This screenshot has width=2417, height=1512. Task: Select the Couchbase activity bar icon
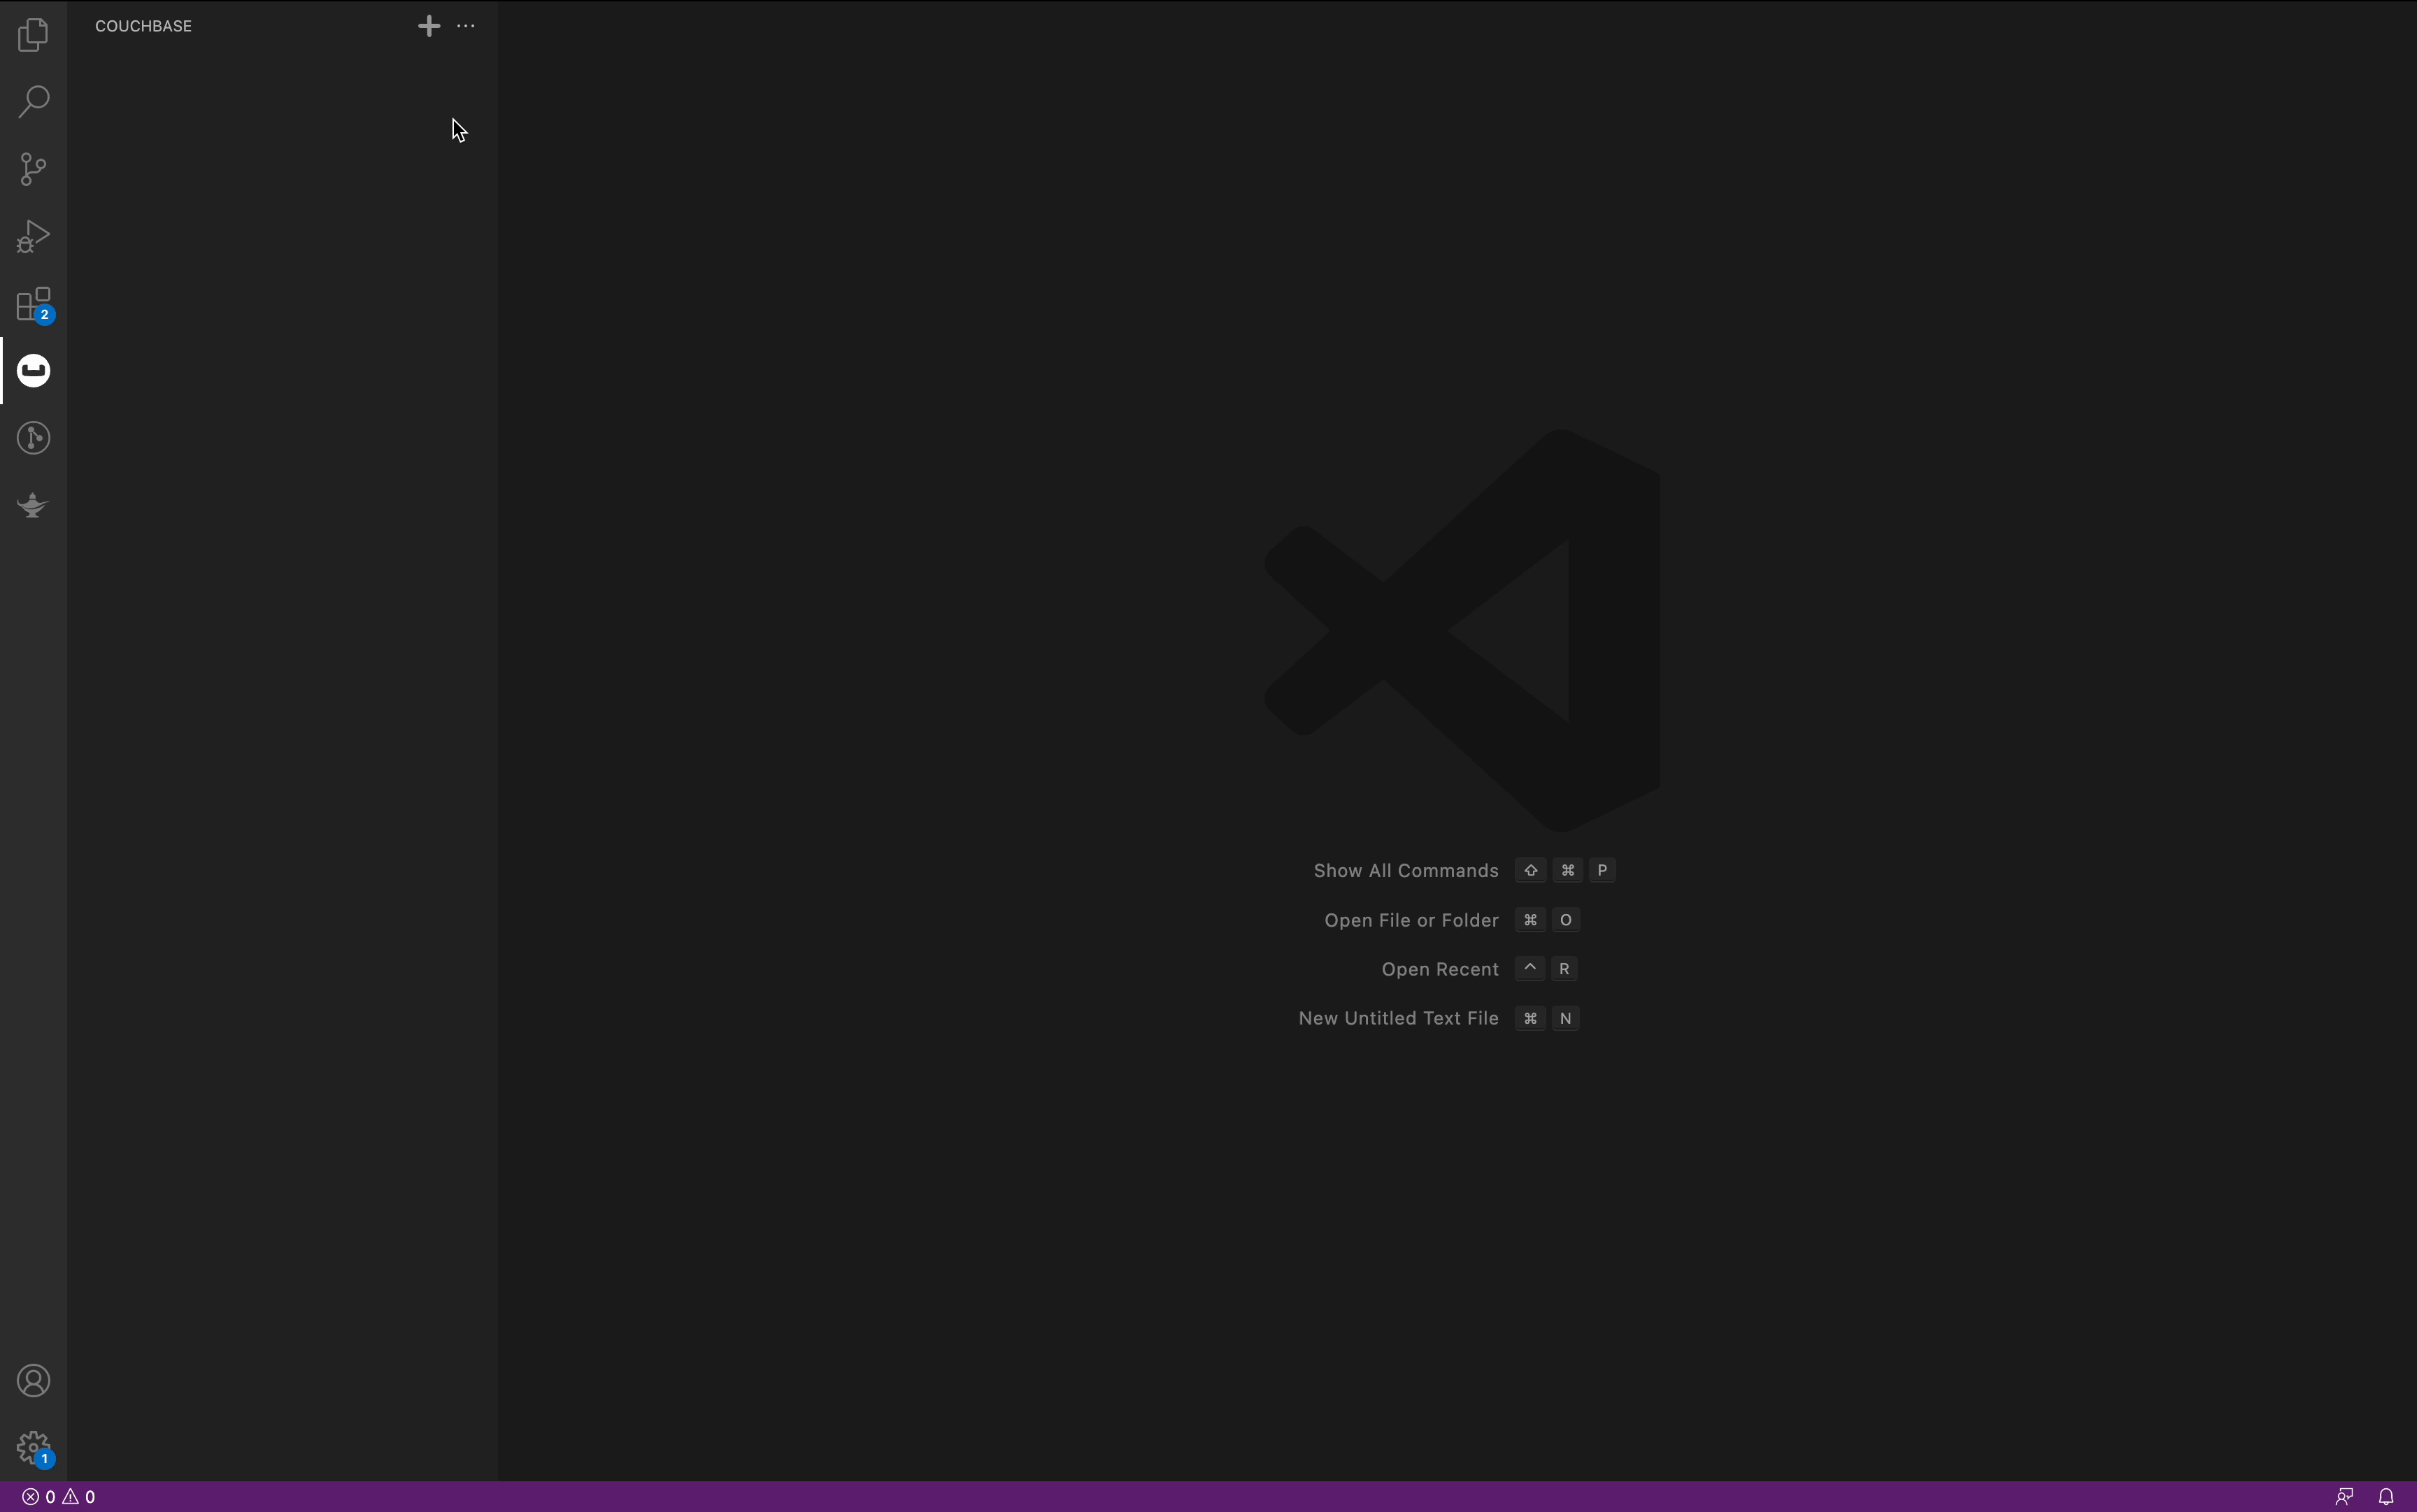click(x=33, y=371)
